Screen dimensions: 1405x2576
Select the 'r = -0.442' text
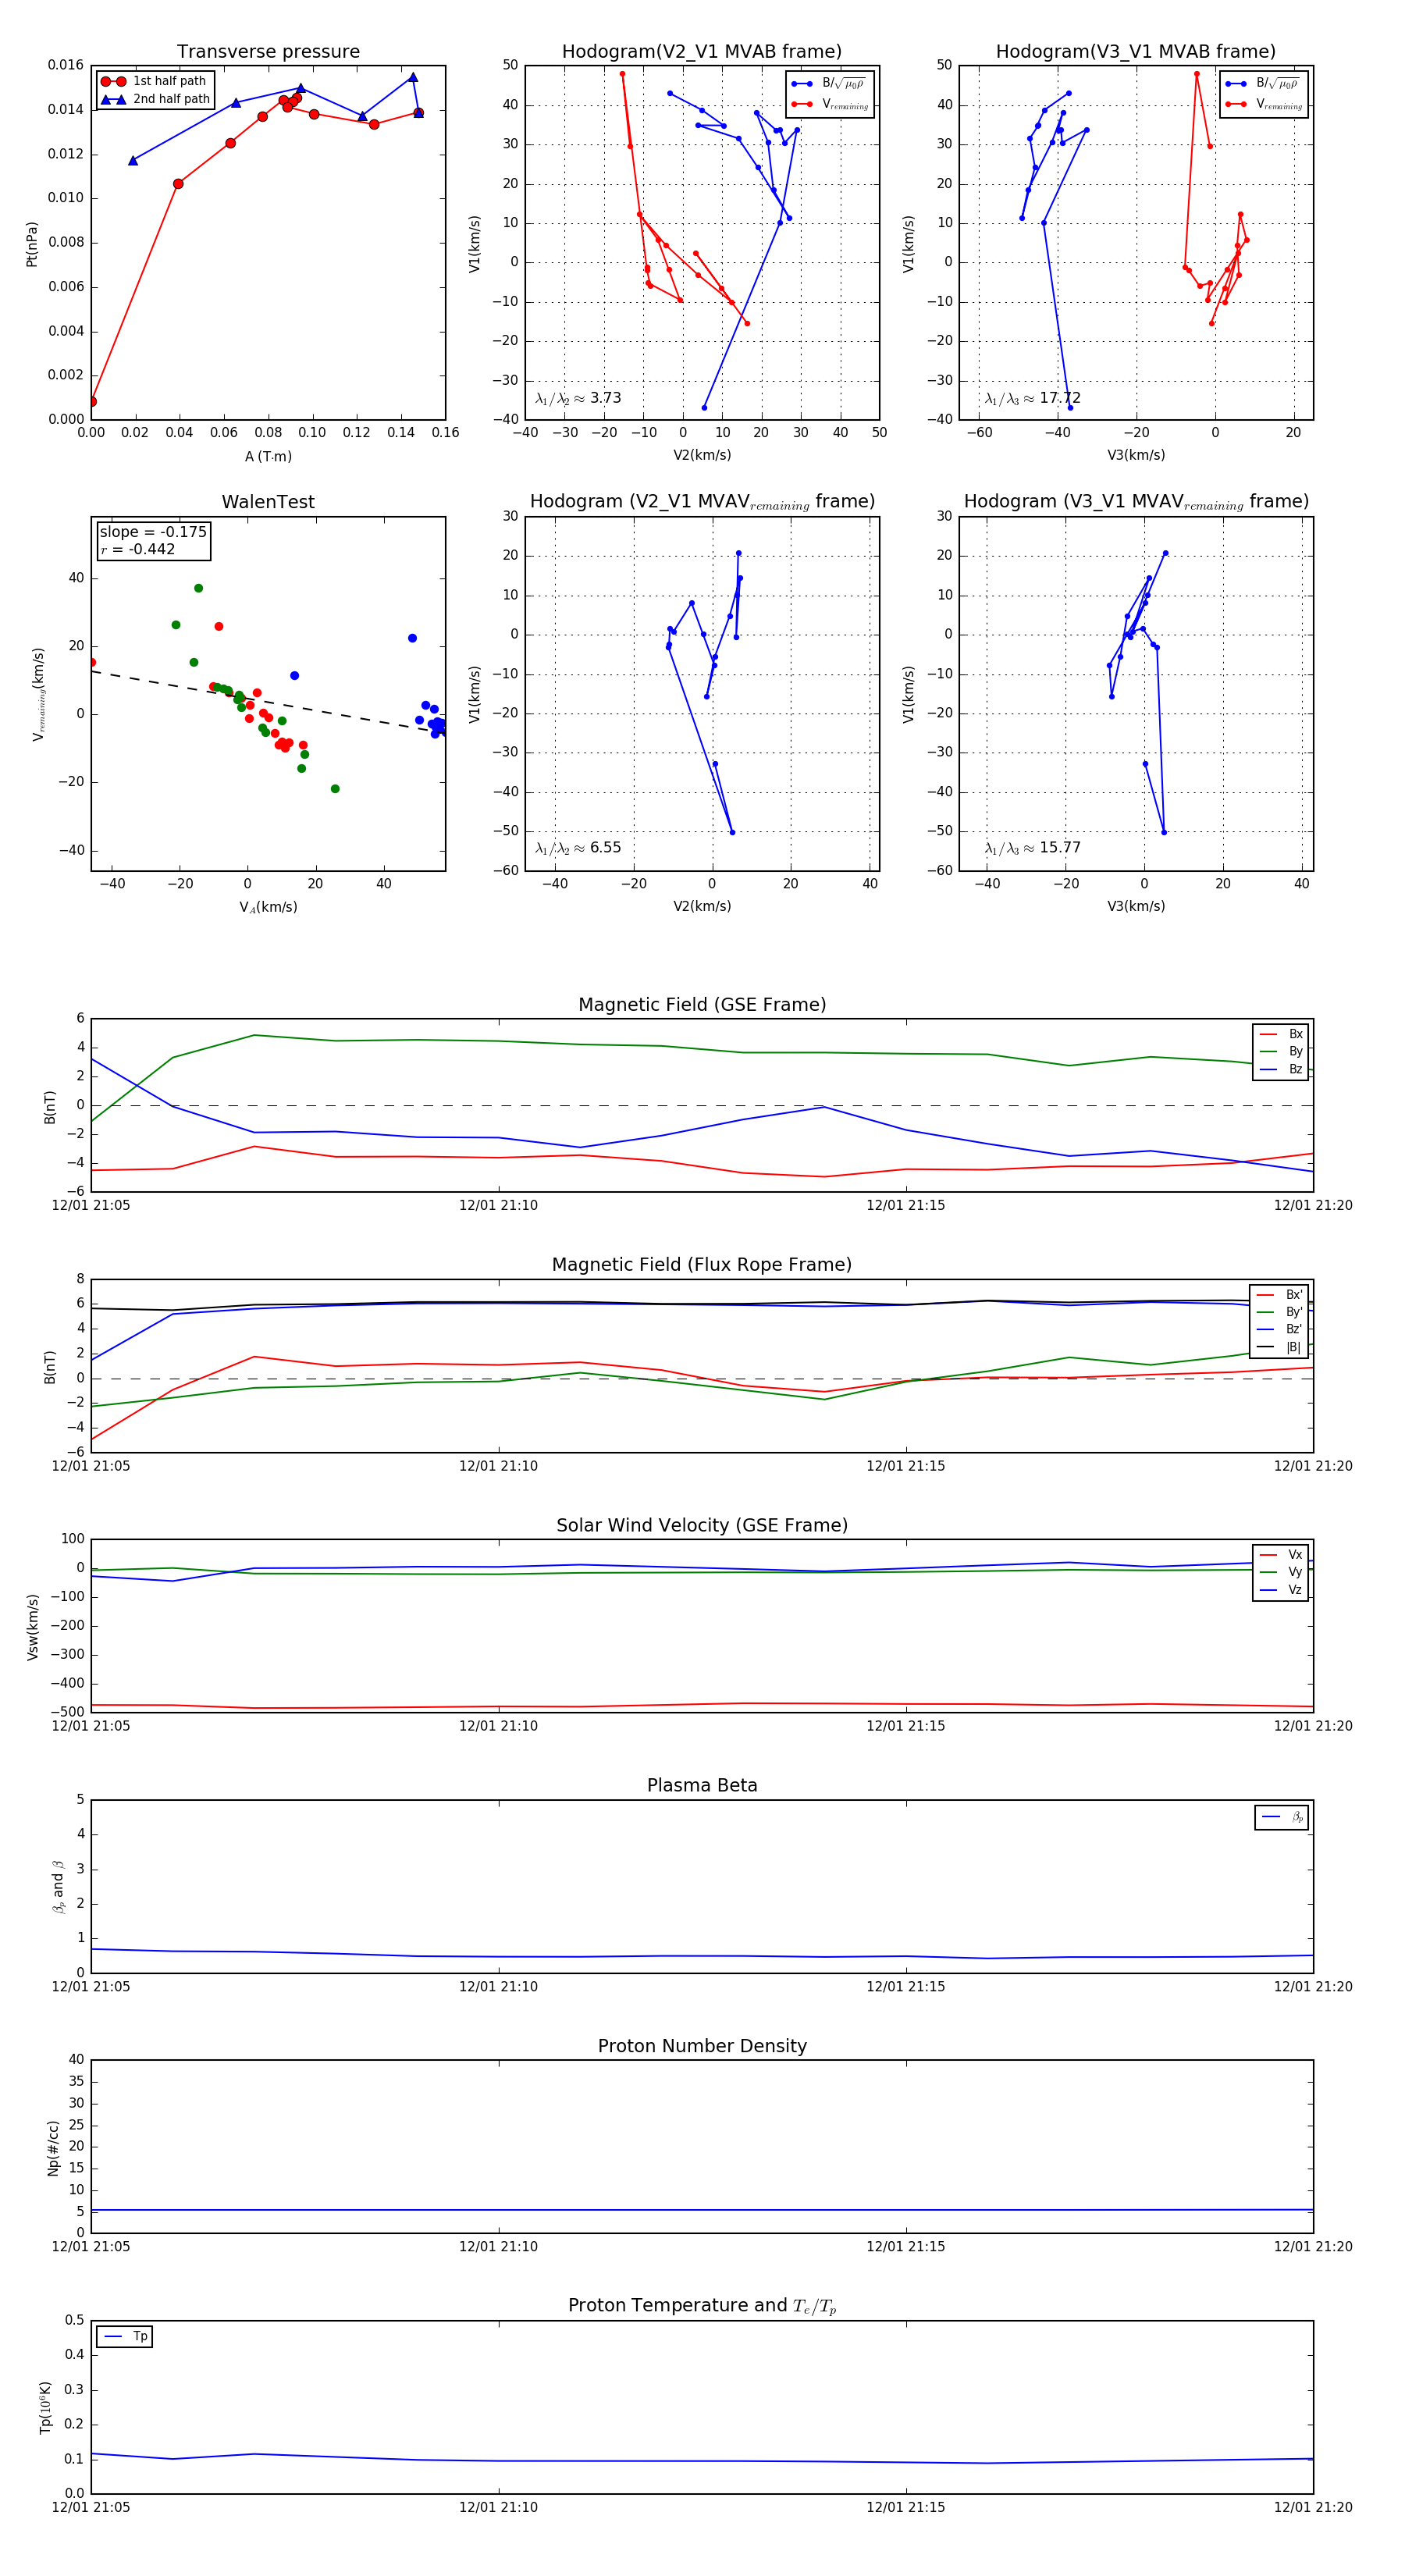coord(137,549)
